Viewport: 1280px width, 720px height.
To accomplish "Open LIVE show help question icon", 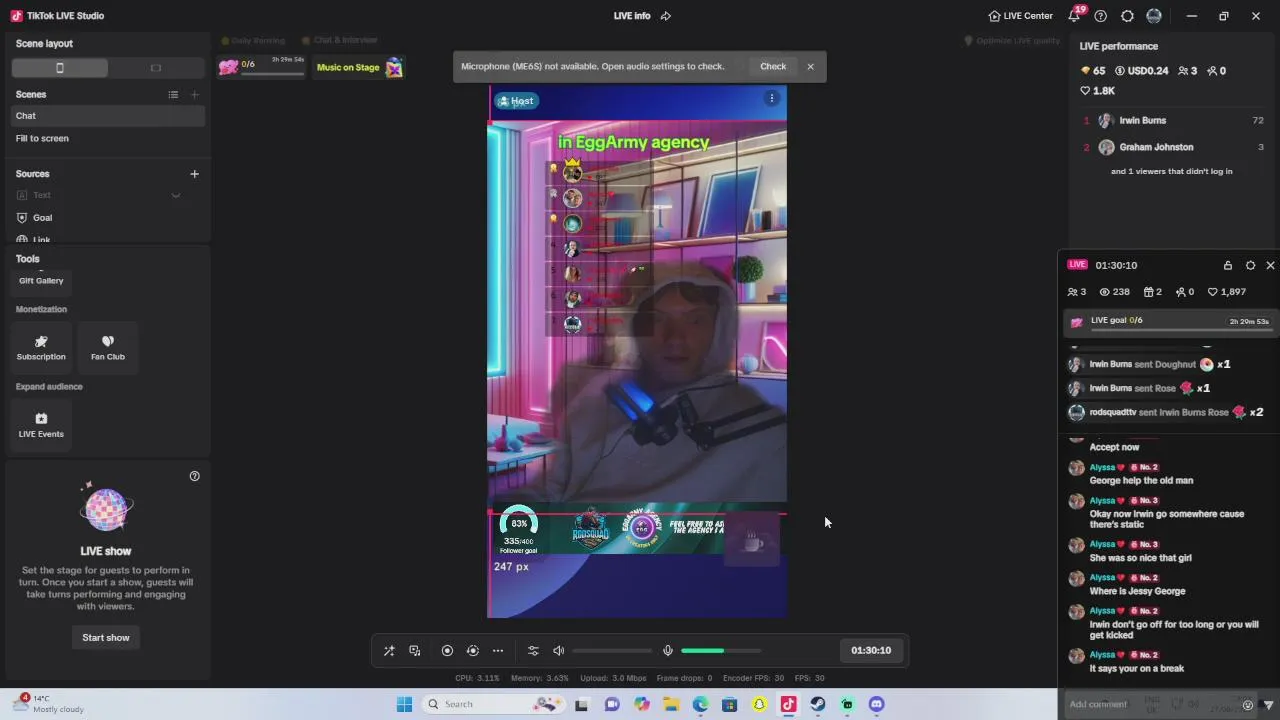I will click(195, 476).
